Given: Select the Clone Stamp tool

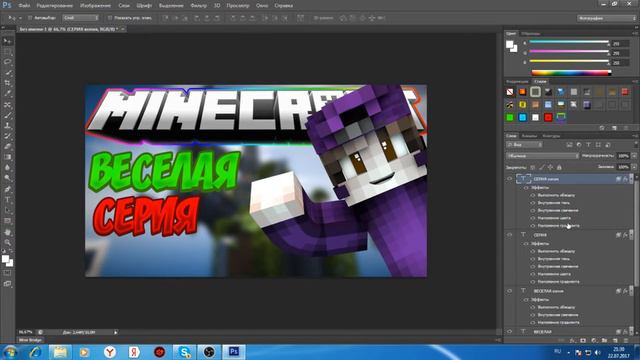Looking at the screenshot, I should pos(7,126).
